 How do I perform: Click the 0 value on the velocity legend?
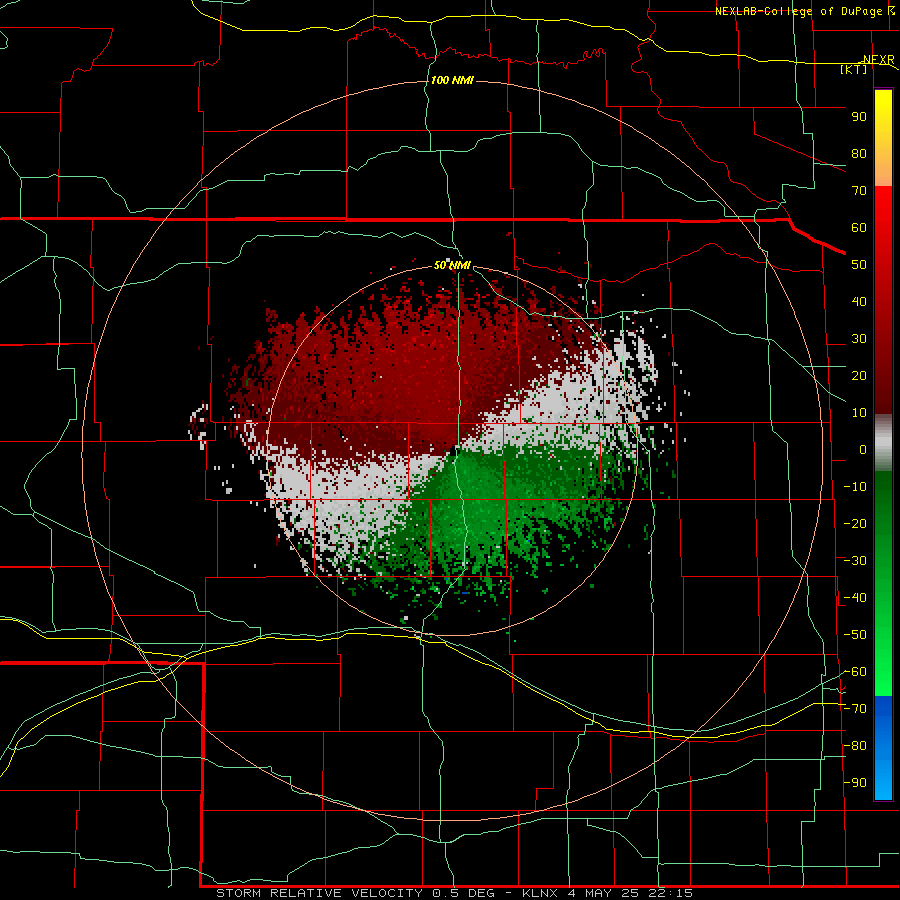click(863, 450)
